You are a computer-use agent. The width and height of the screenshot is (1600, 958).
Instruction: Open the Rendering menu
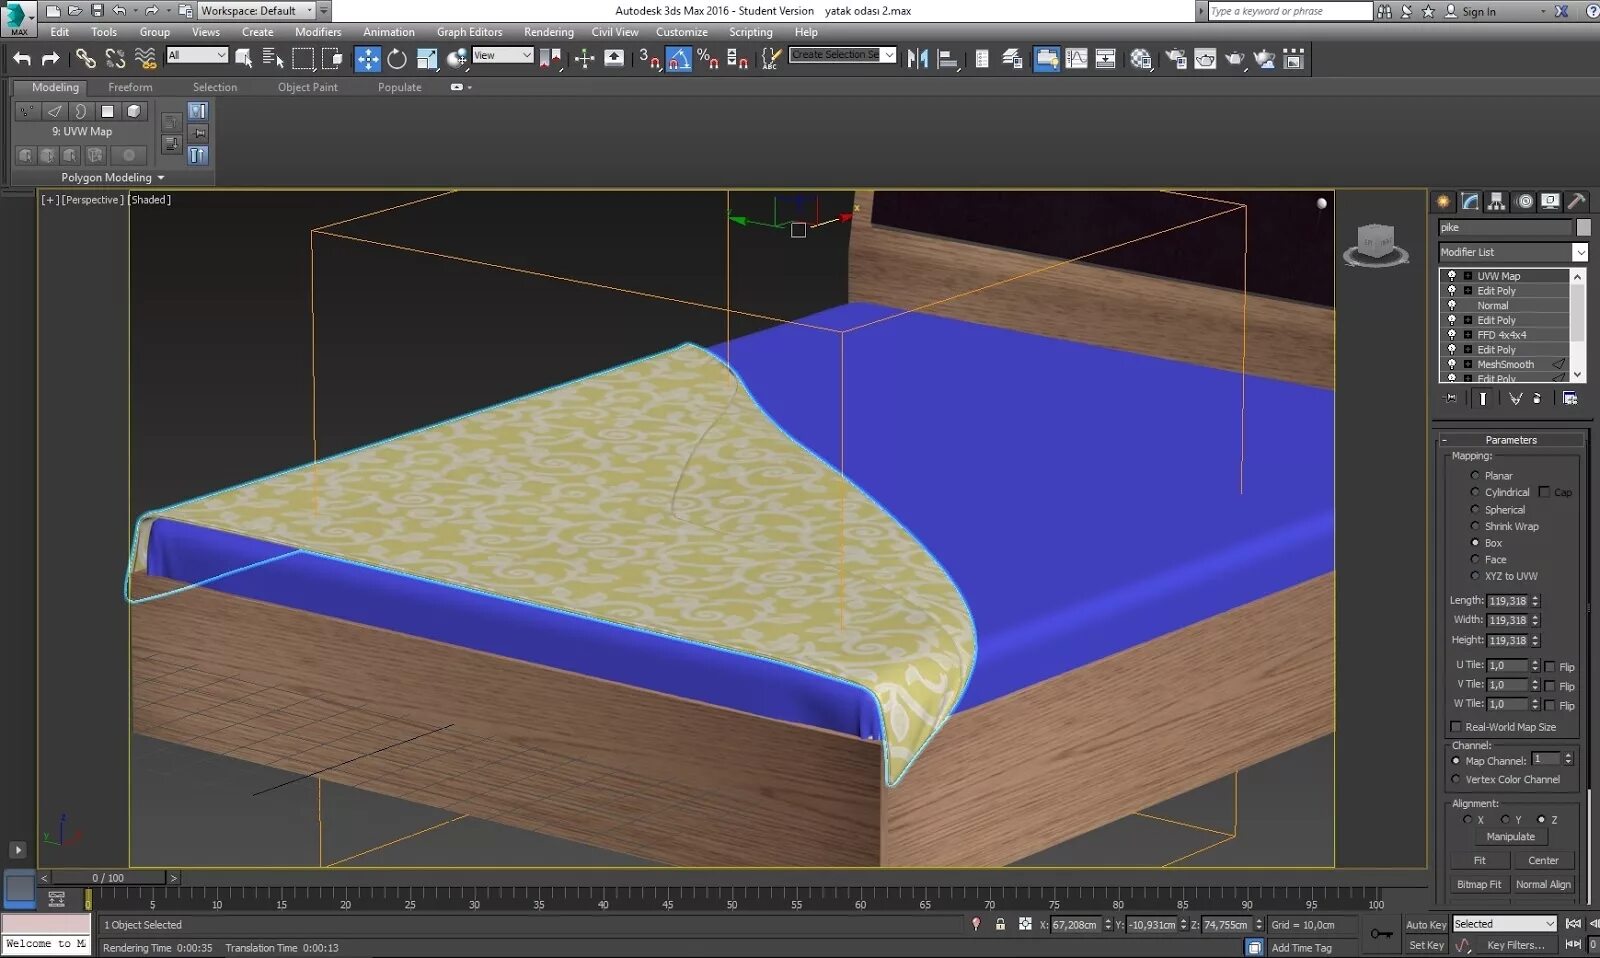coord(548,32)
